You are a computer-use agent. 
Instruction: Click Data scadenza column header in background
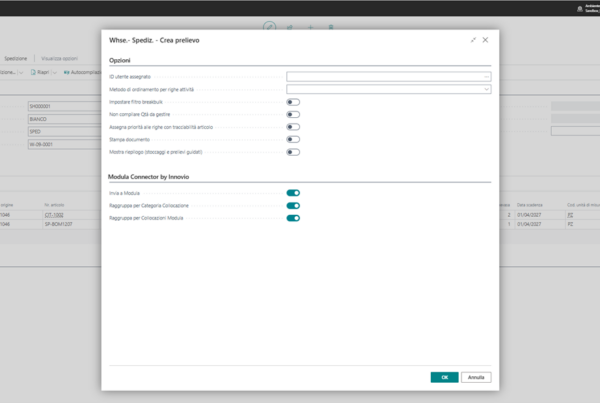pyautogui.click(x=529, y=205)
